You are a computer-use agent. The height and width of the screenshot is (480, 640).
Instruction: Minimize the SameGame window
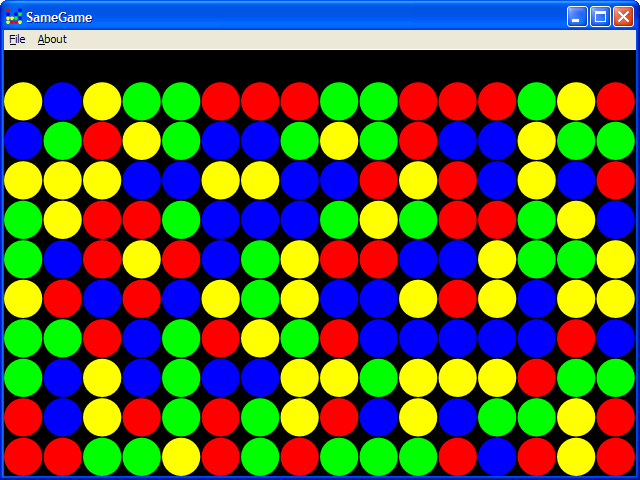pyautogui.click(x=577, y=17)
